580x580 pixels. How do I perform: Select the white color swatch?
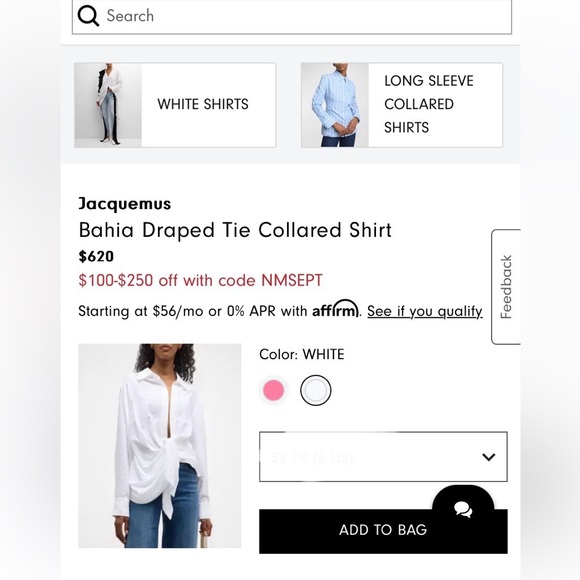(x=316, y=390)
